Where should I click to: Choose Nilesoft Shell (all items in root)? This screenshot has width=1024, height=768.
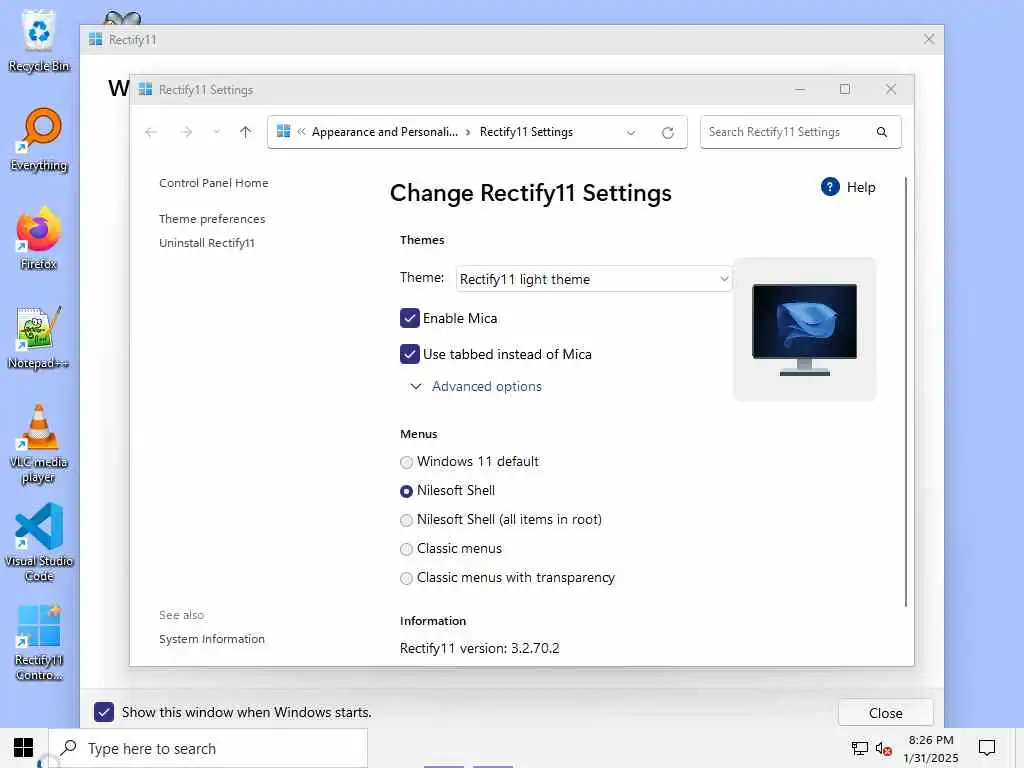(x=406, y=520)
